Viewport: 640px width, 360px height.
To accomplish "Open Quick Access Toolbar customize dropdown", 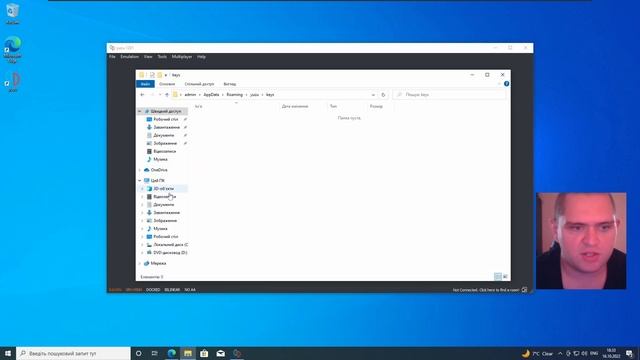I will (x=166, y=75).
